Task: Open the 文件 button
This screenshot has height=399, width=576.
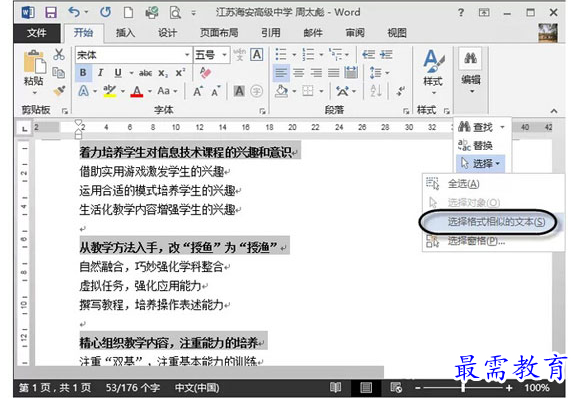Action: (37, 33)
